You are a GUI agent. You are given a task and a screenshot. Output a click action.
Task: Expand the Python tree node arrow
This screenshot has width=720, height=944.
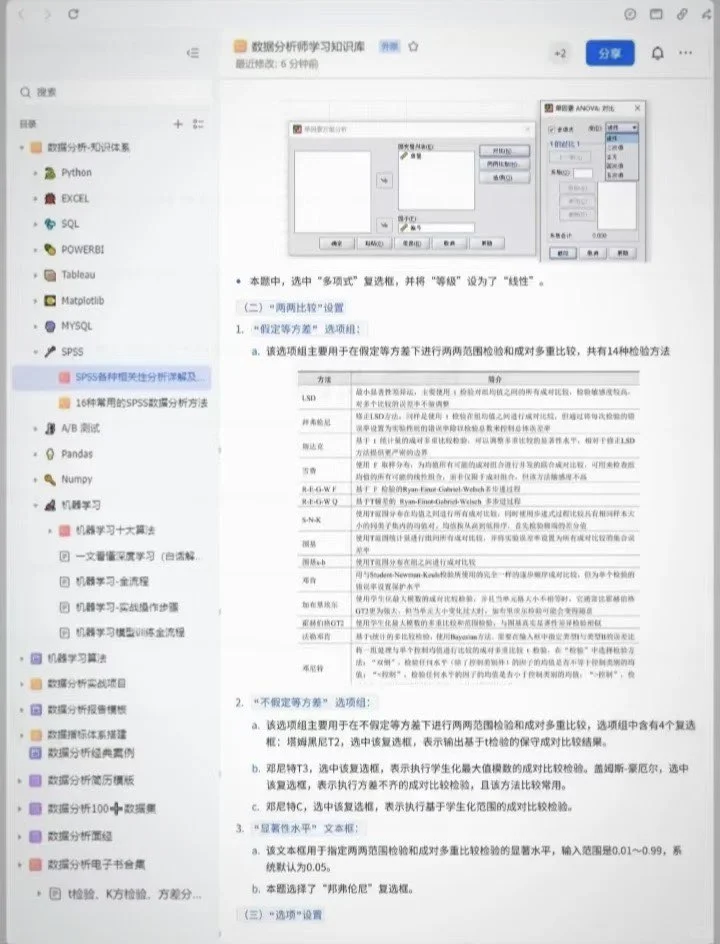pyautogui.click(x=36, y=173)
